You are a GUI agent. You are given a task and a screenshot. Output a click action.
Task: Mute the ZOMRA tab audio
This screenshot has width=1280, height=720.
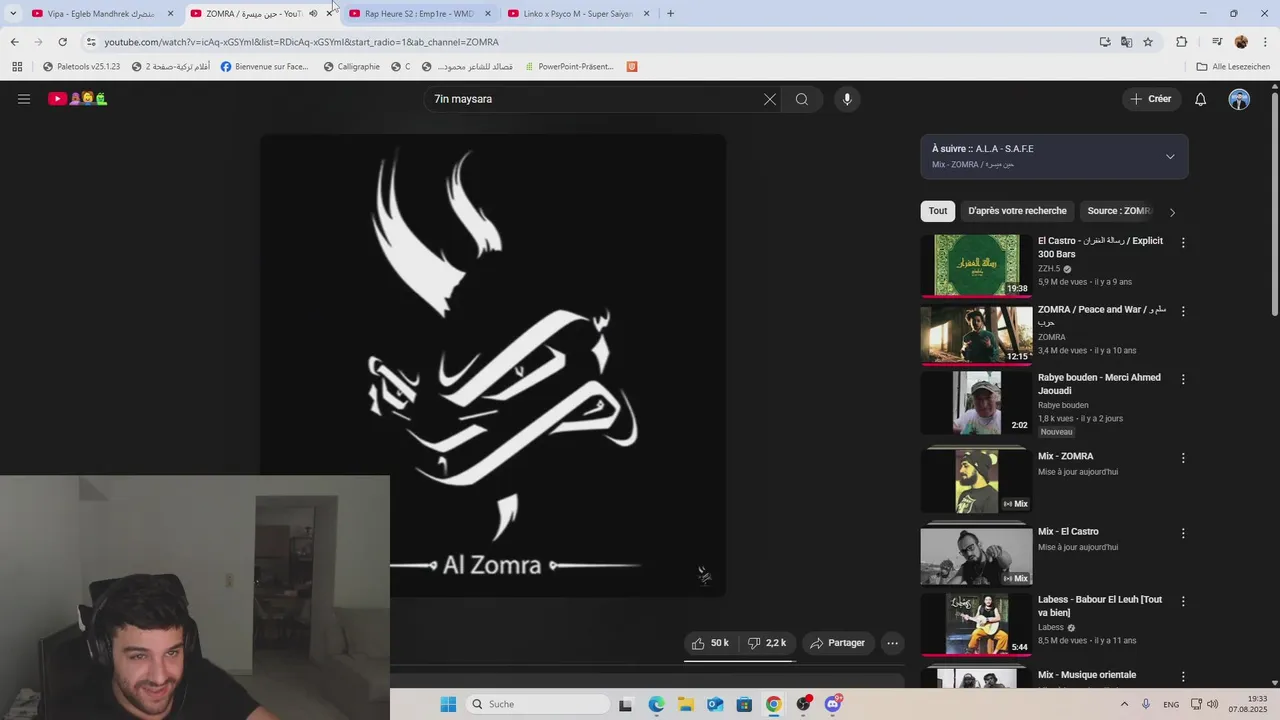313,14
